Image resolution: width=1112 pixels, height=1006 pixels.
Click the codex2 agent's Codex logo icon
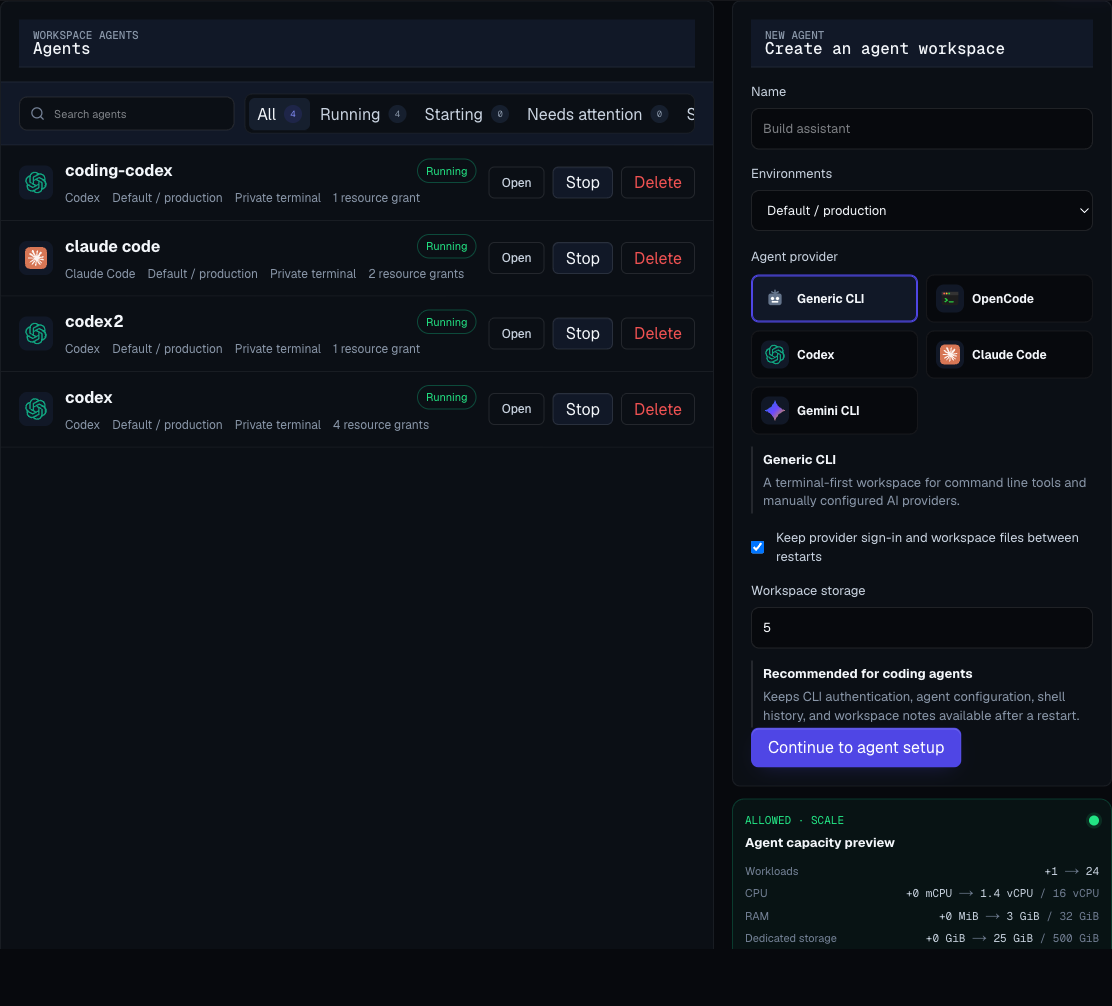[36, 333]
